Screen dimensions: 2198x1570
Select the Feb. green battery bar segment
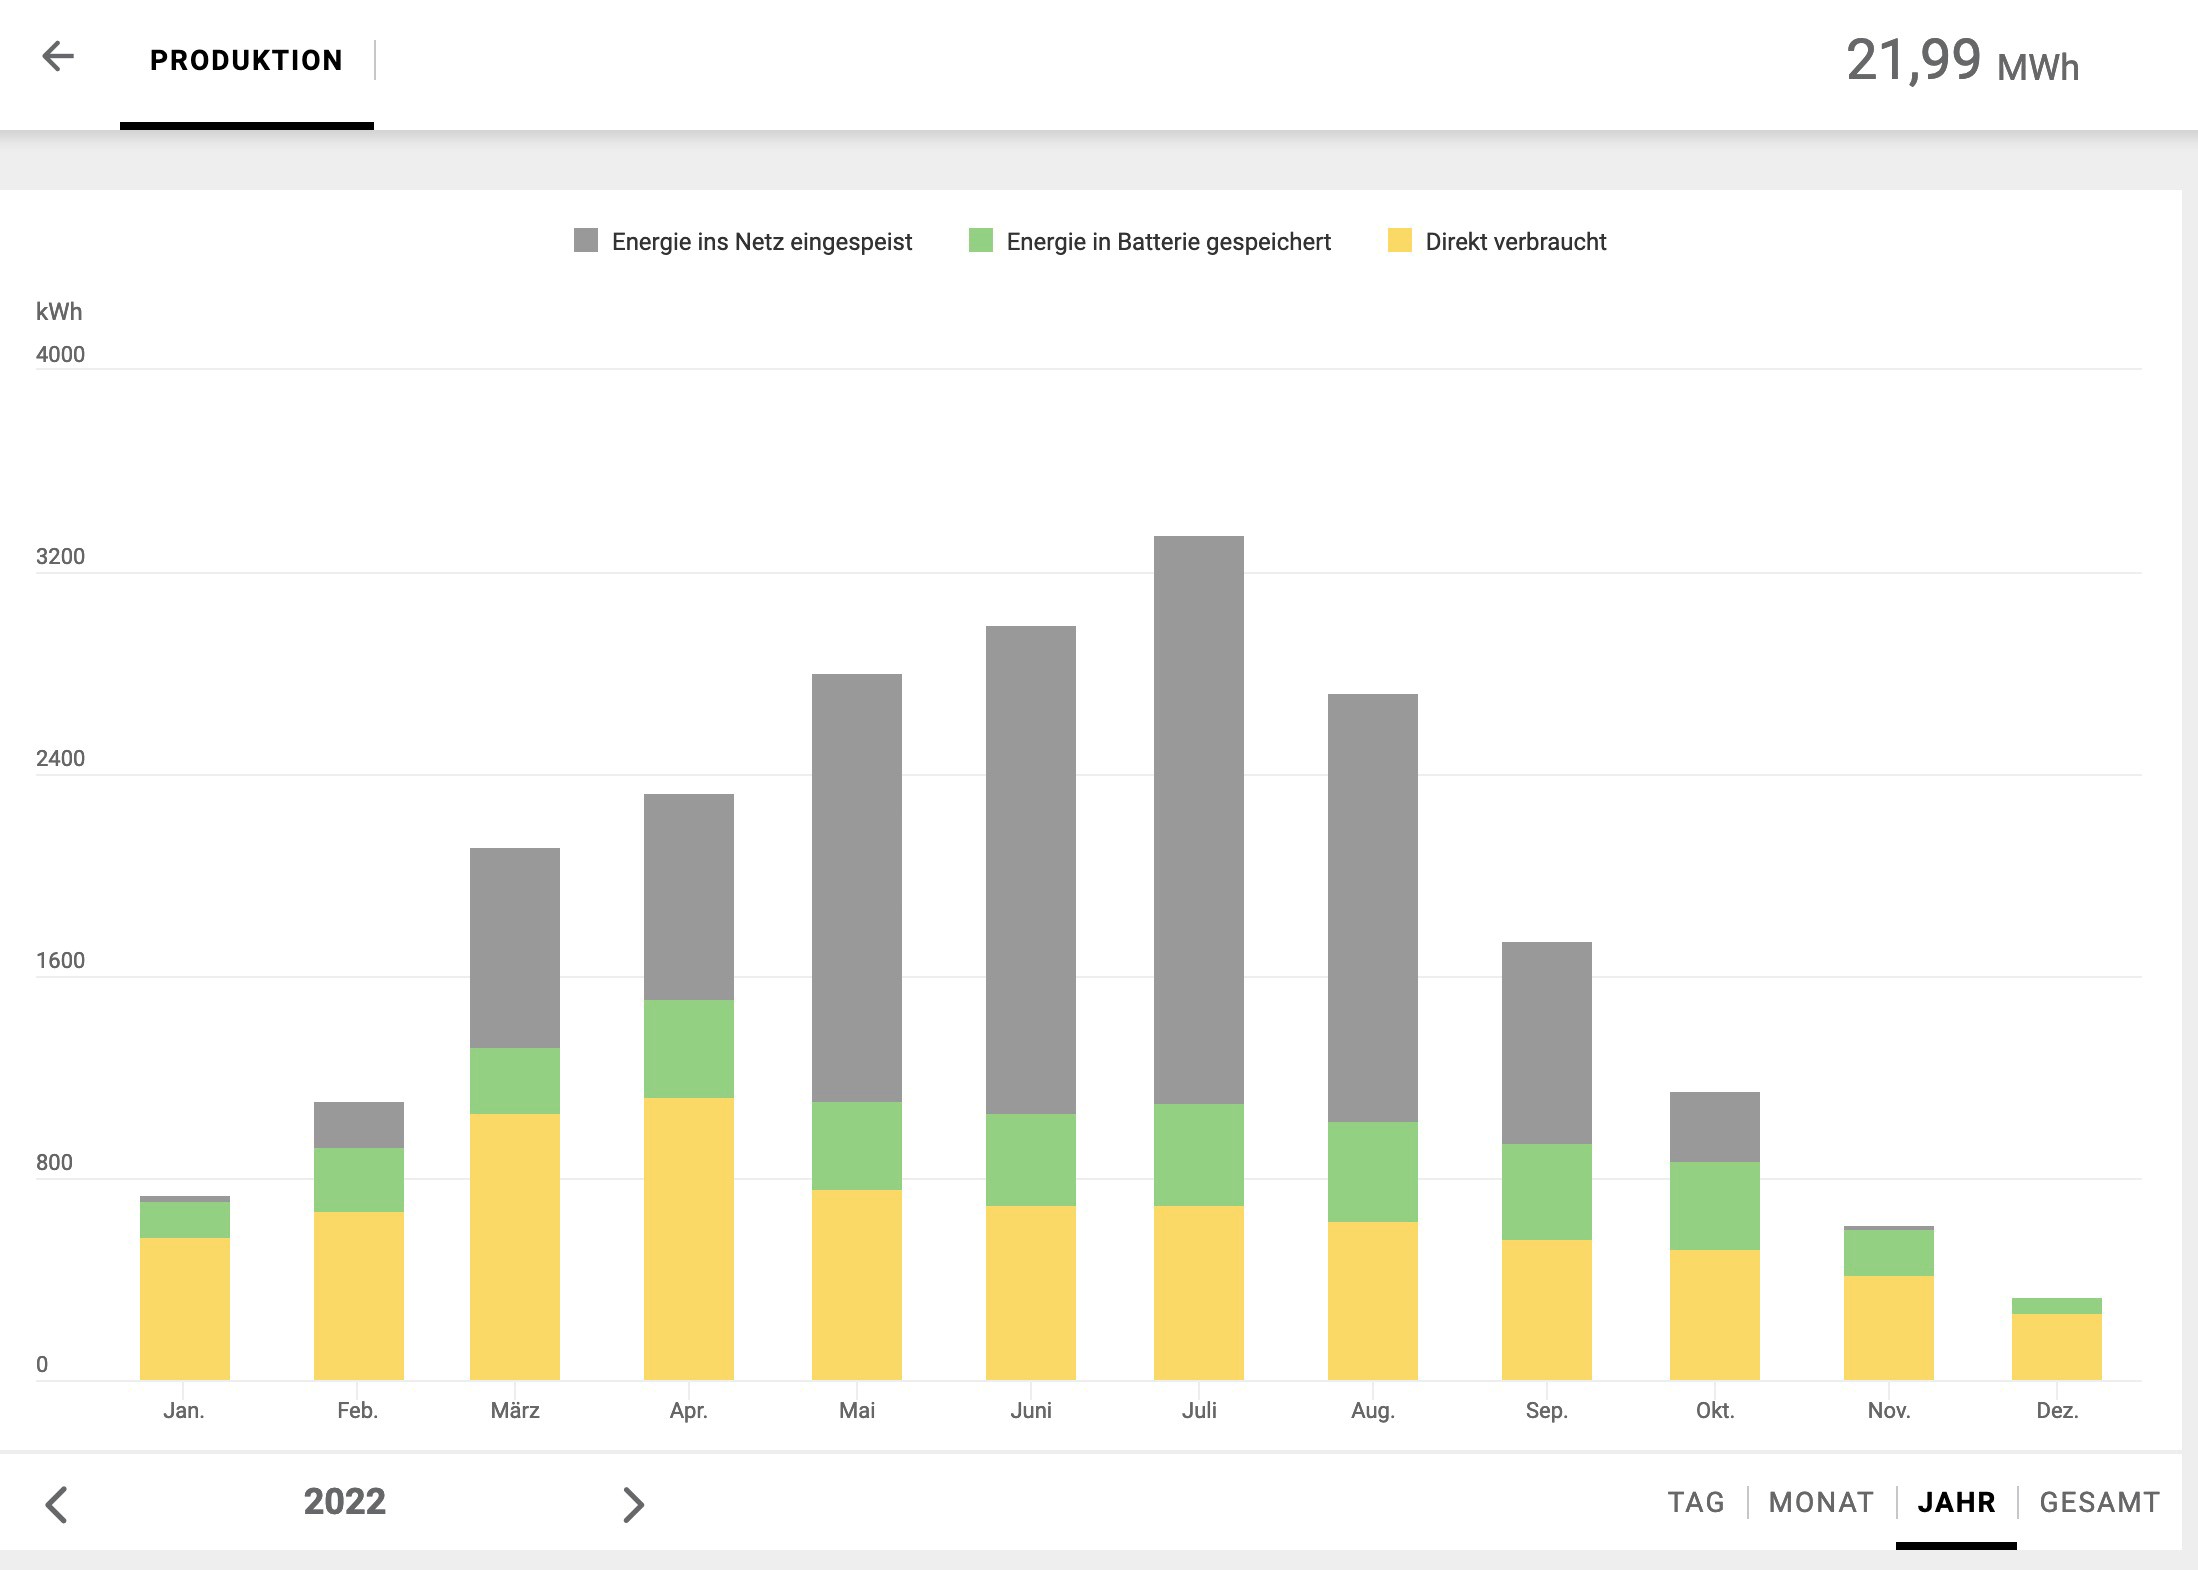359,1180
